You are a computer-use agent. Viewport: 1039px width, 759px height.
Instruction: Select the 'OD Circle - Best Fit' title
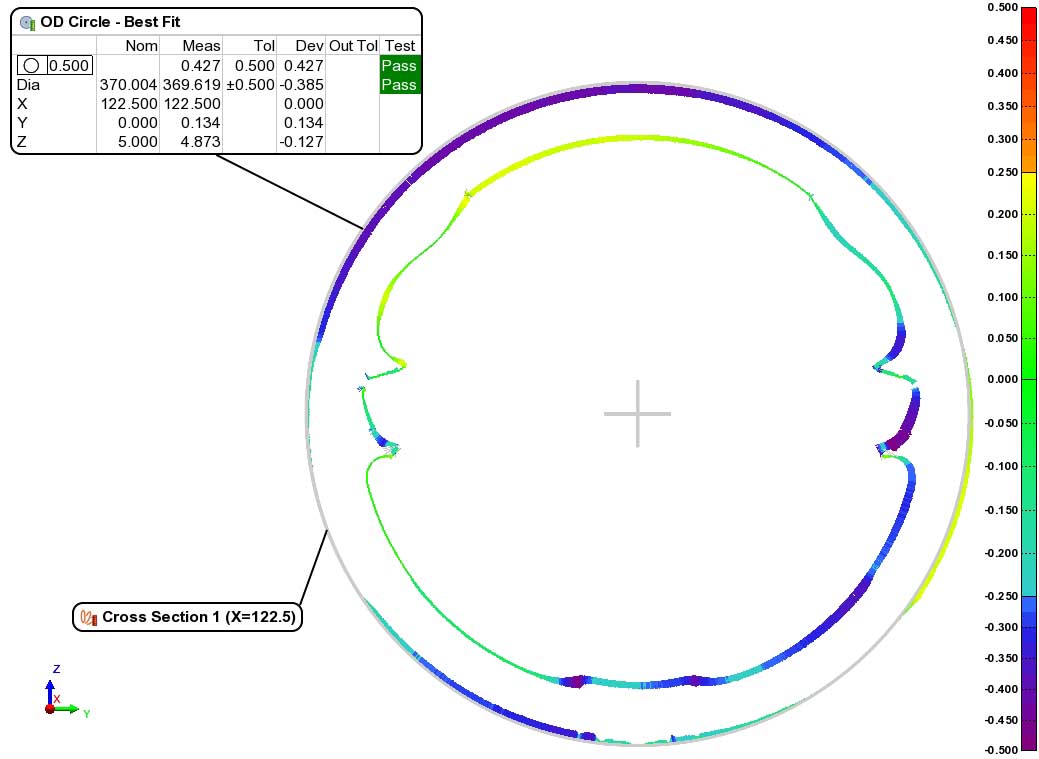(x=110, y=22)
